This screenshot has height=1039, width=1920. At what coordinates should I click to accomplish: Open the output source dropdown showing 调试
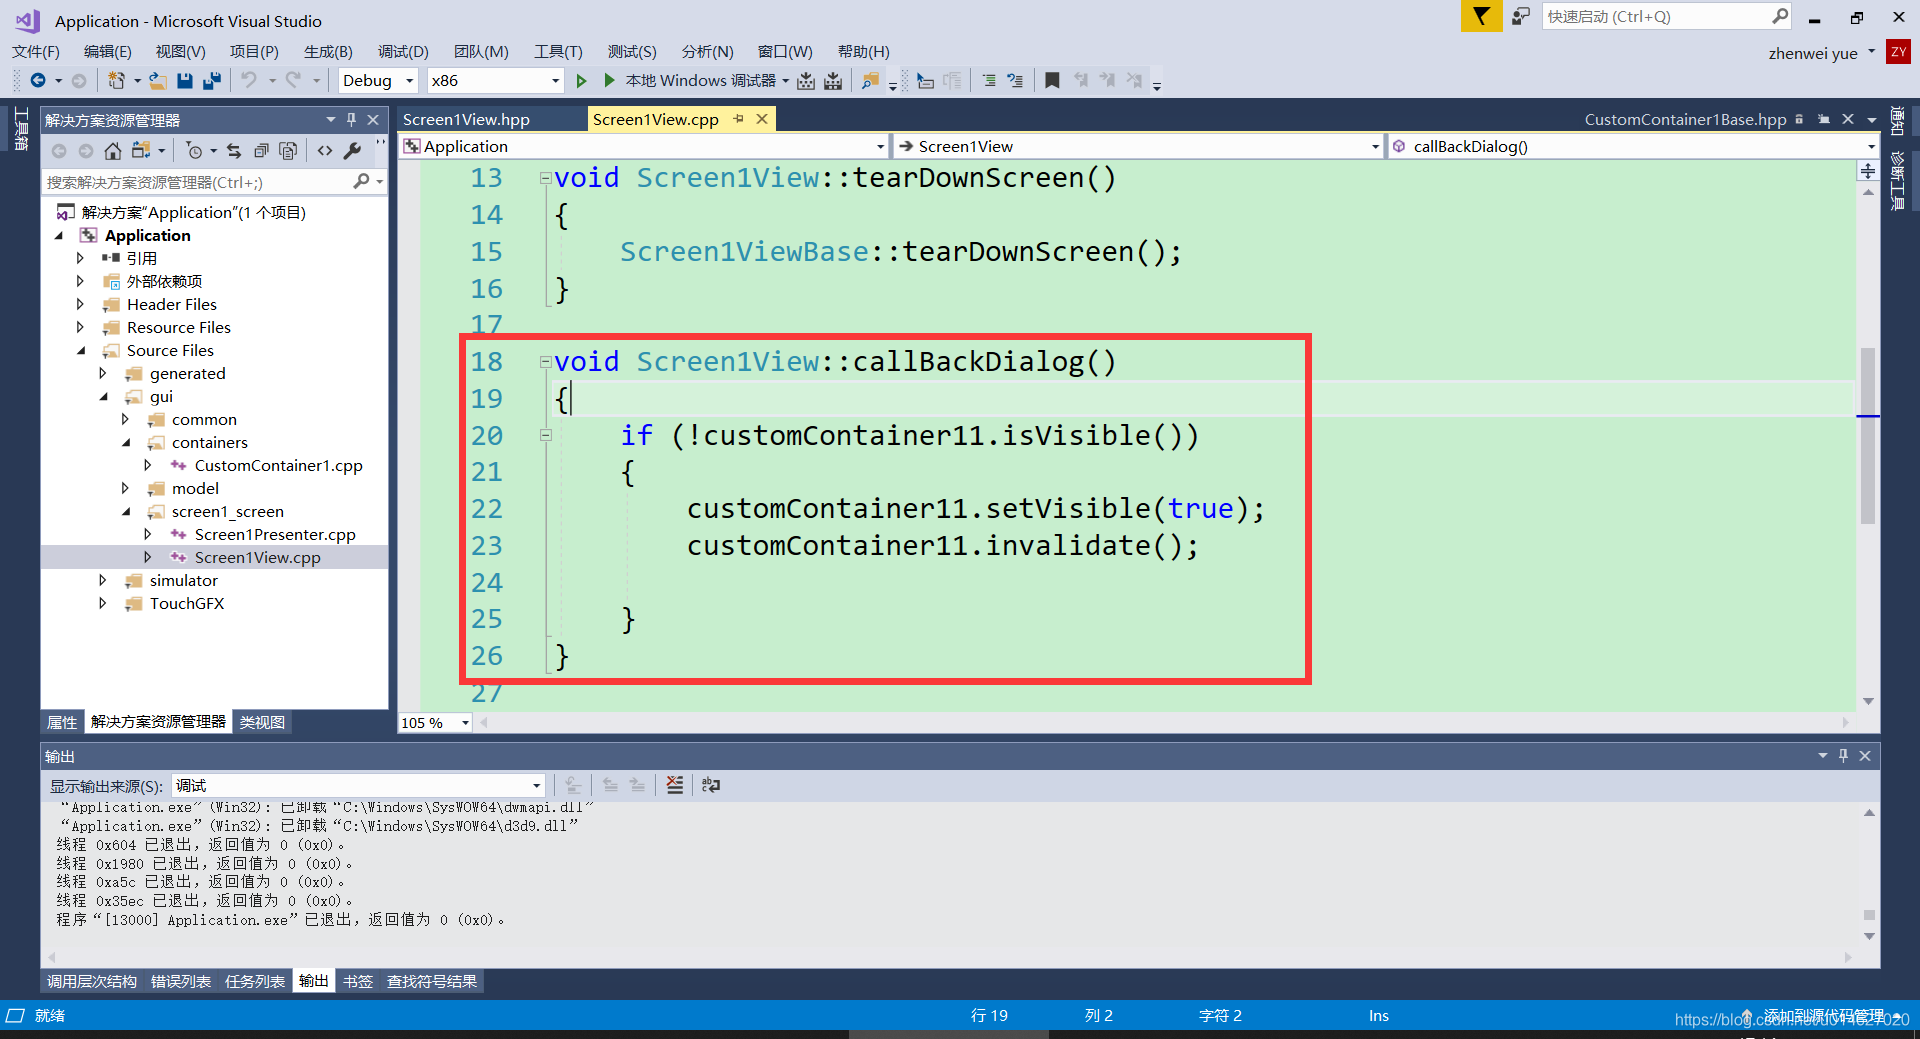(537, 785)
